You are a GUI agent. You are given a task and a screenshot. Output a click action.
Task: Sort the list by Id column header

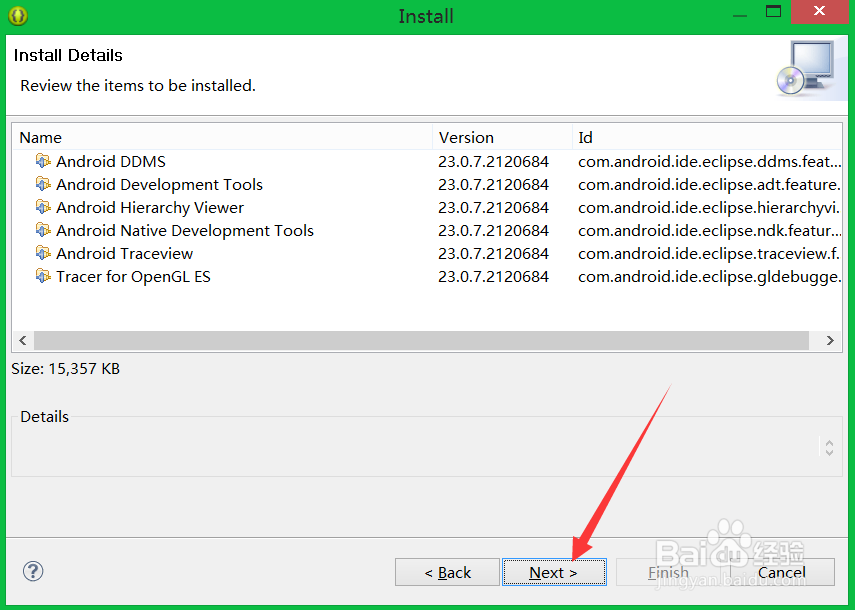click(x=707, y=137)
